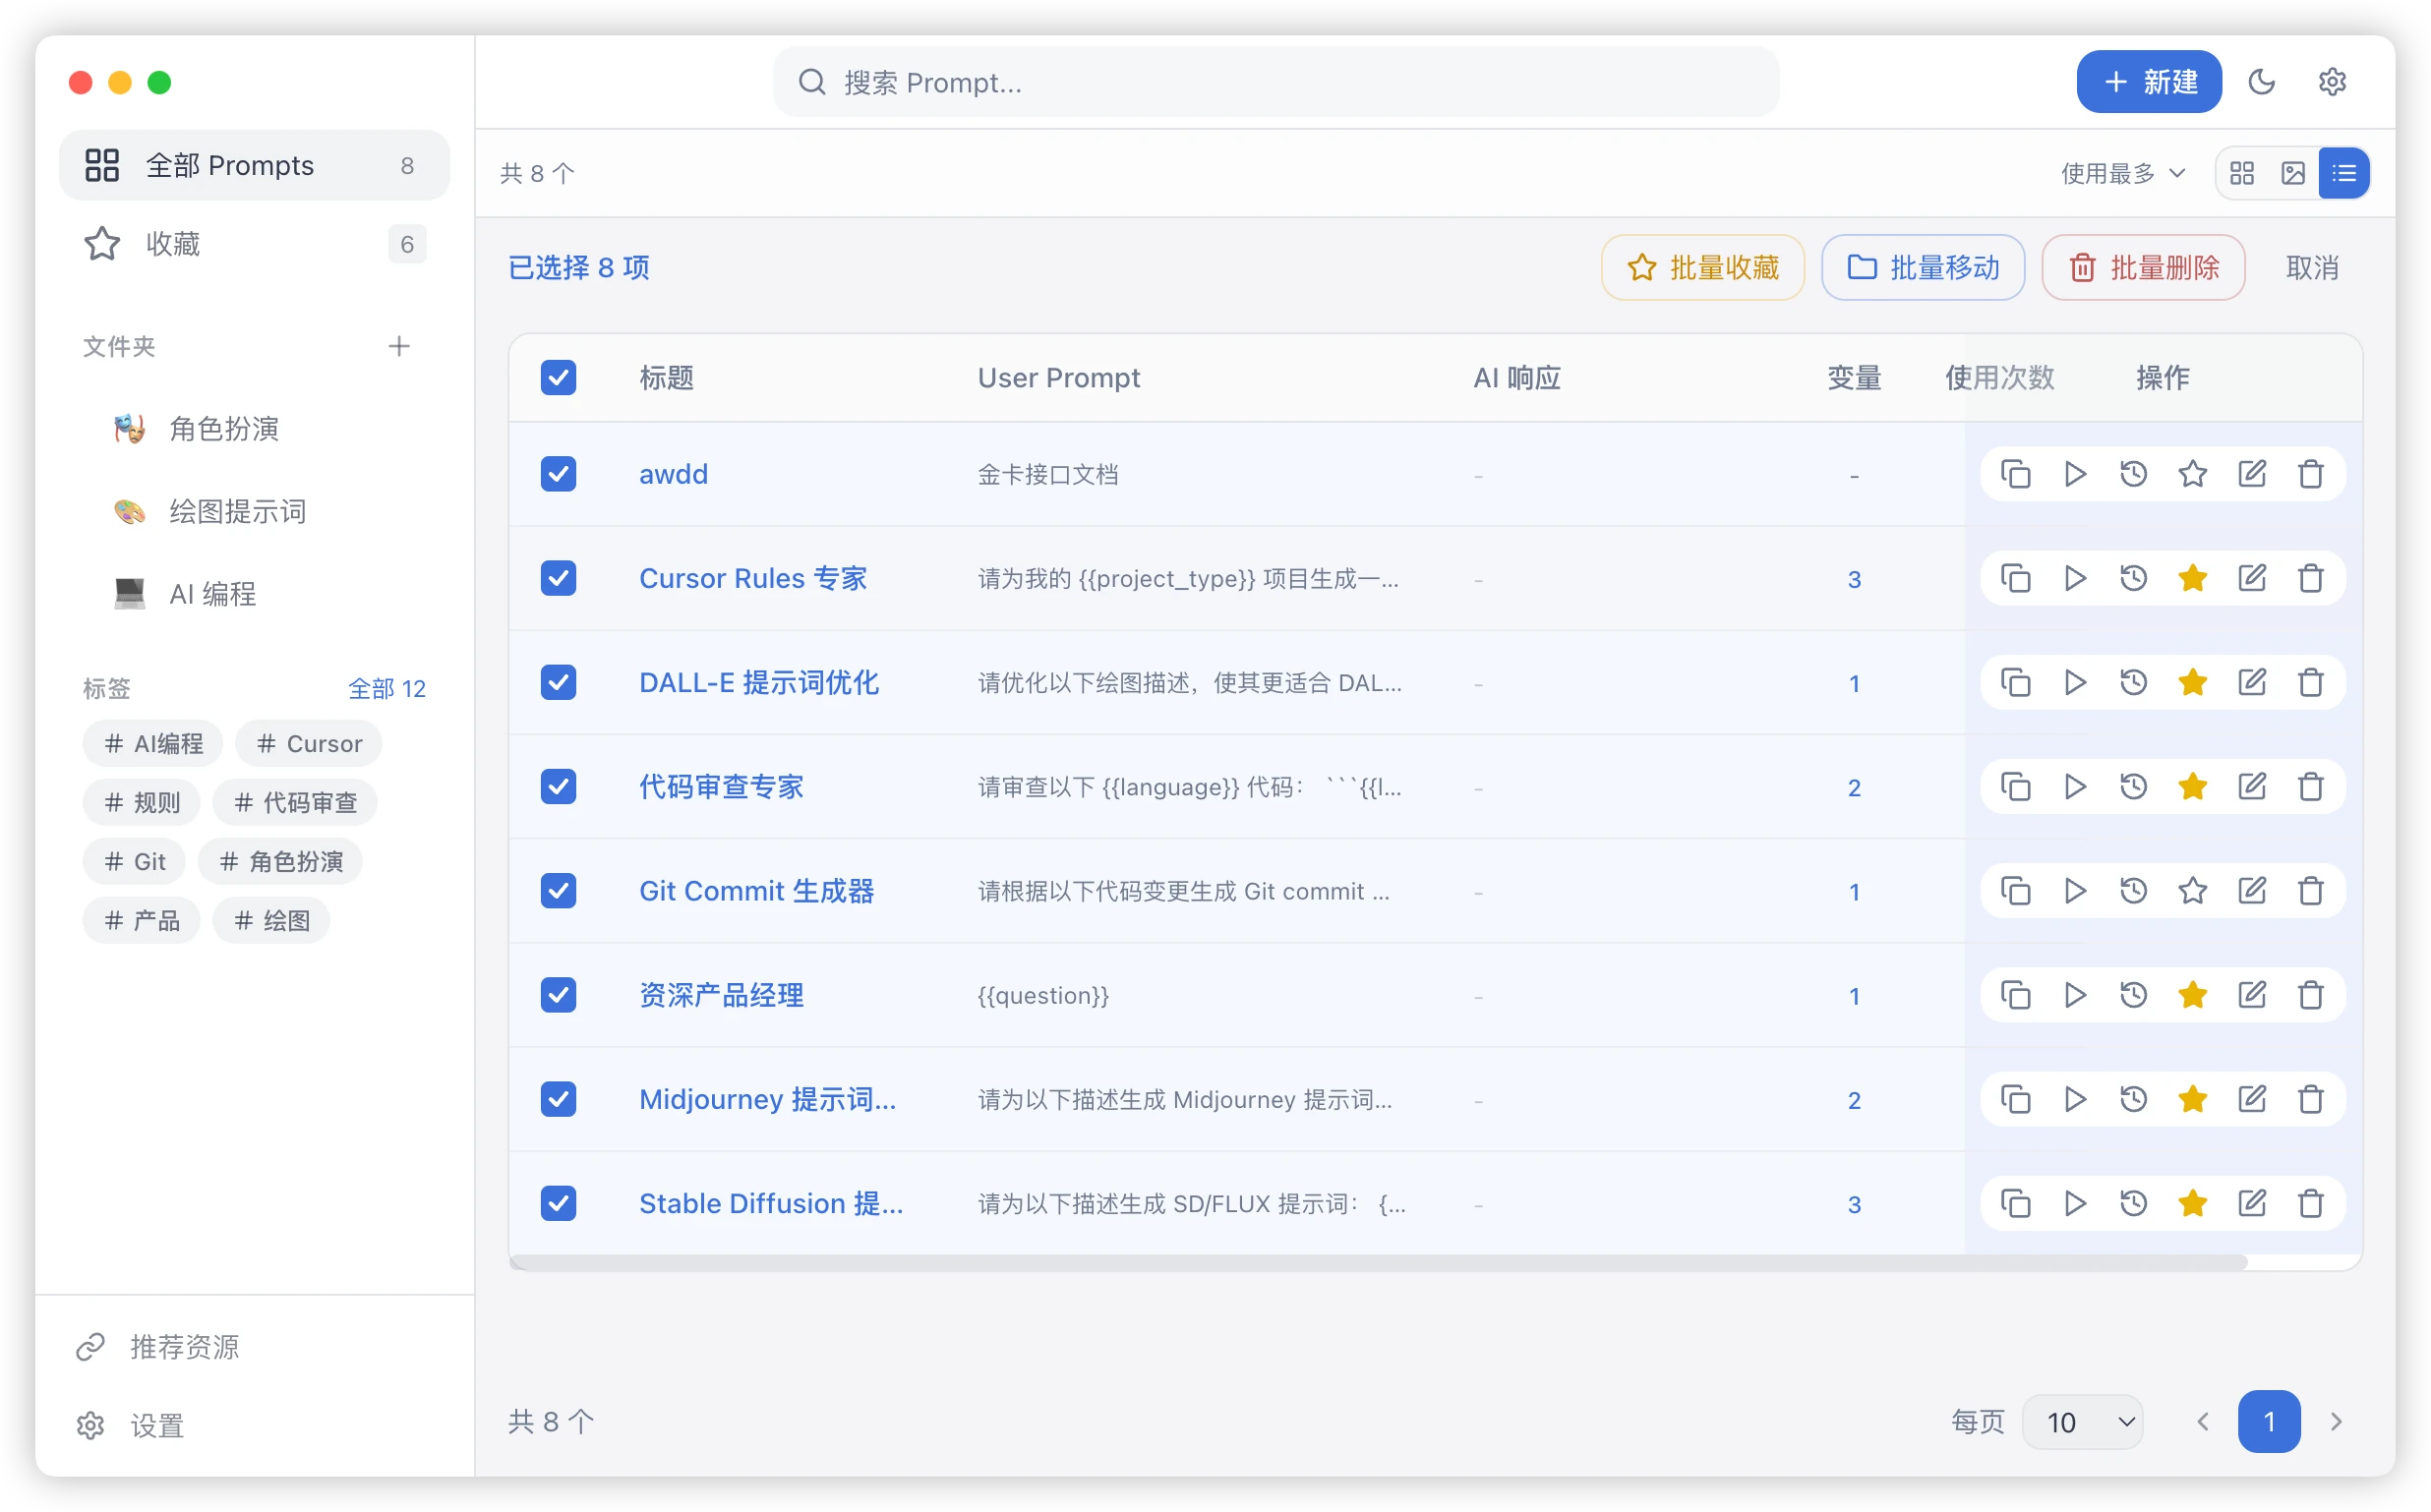Copy the Cursor Rules 专家 prompt
This screenshot has height=1512, width=2431.
click(2015, 578)
